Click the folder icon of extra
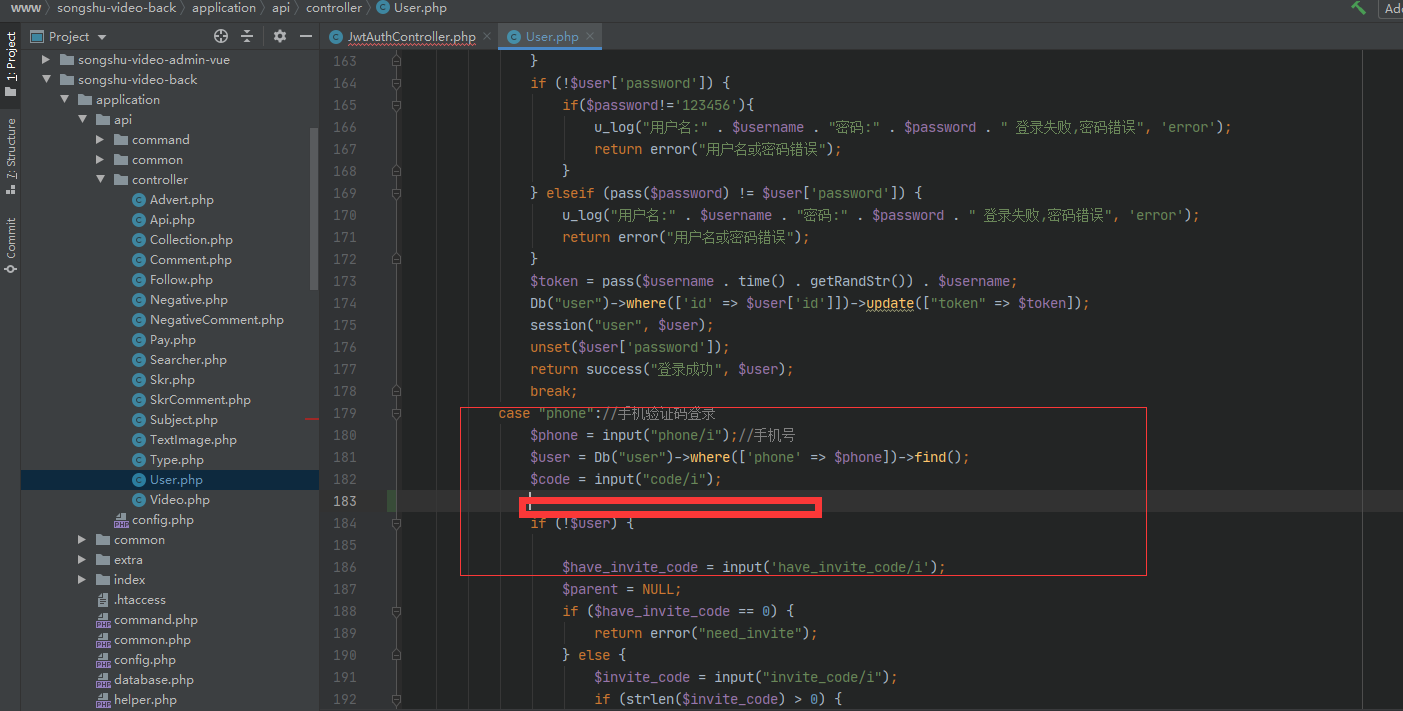This screenshot has height=711, width=1403. 104,560
